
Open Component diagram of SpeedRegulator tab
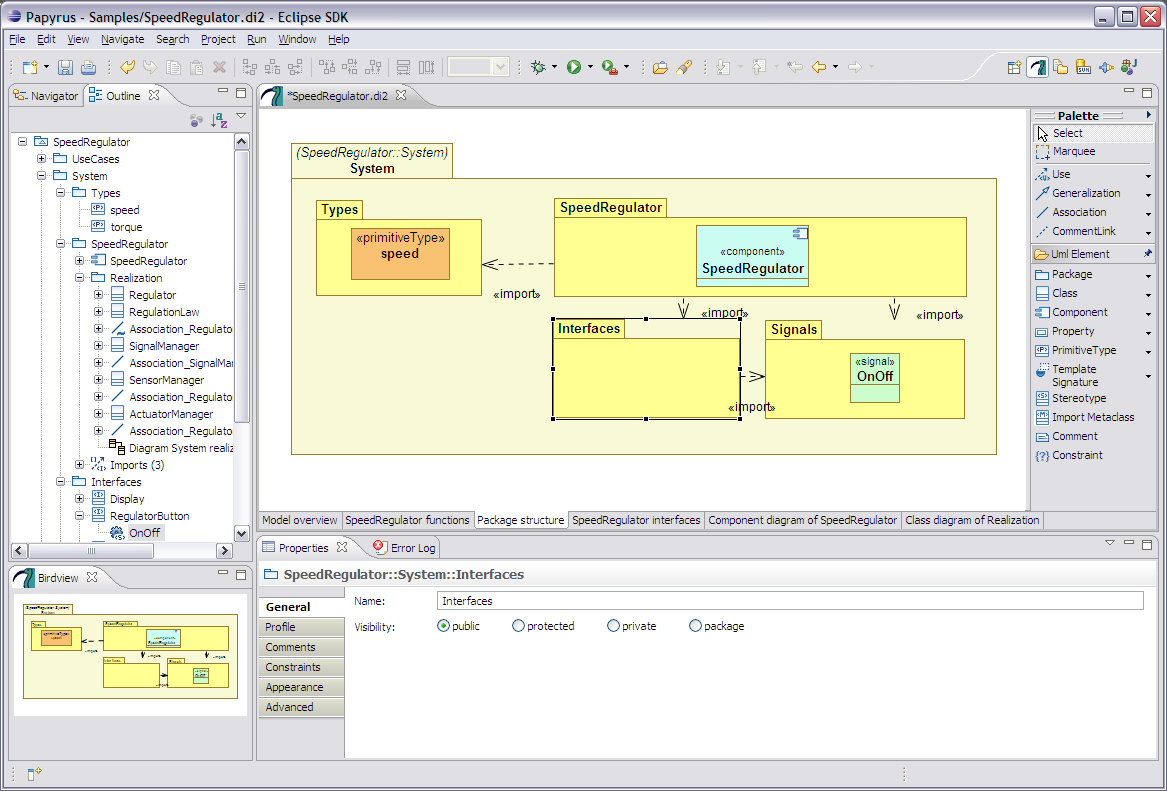click(802, 520)
